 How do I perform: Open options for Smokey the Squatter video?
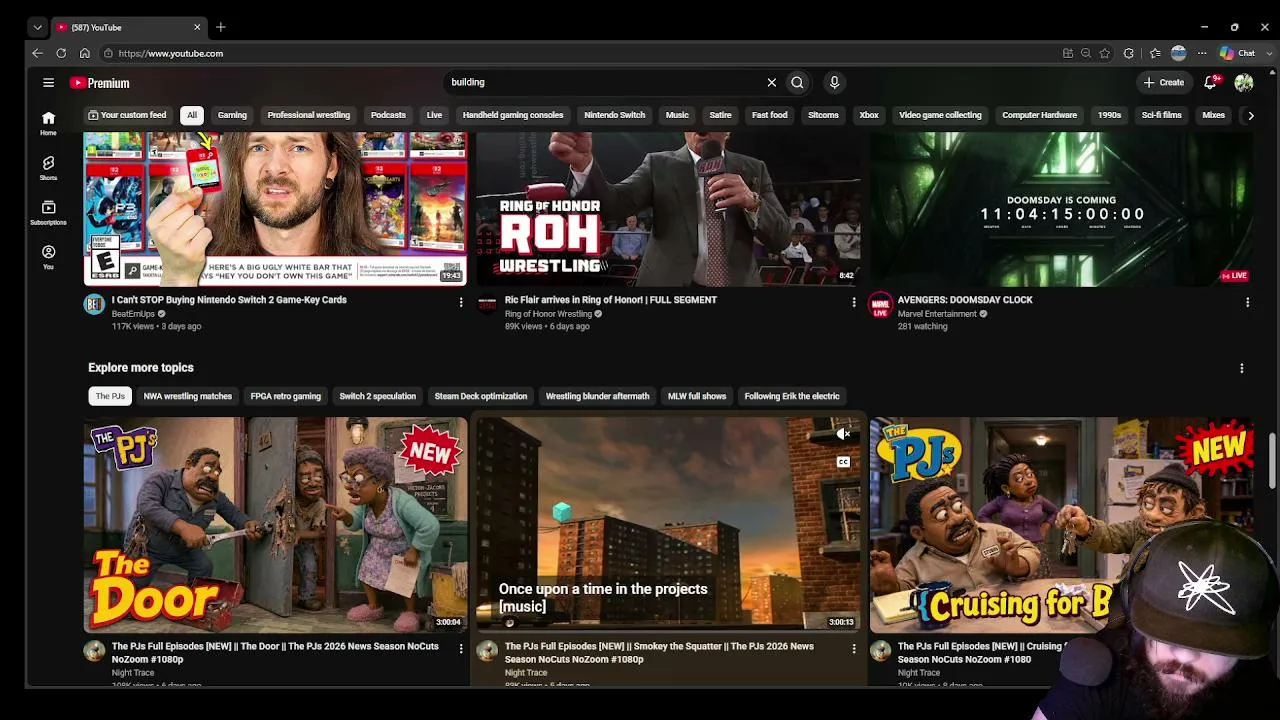tap(853, 649)
